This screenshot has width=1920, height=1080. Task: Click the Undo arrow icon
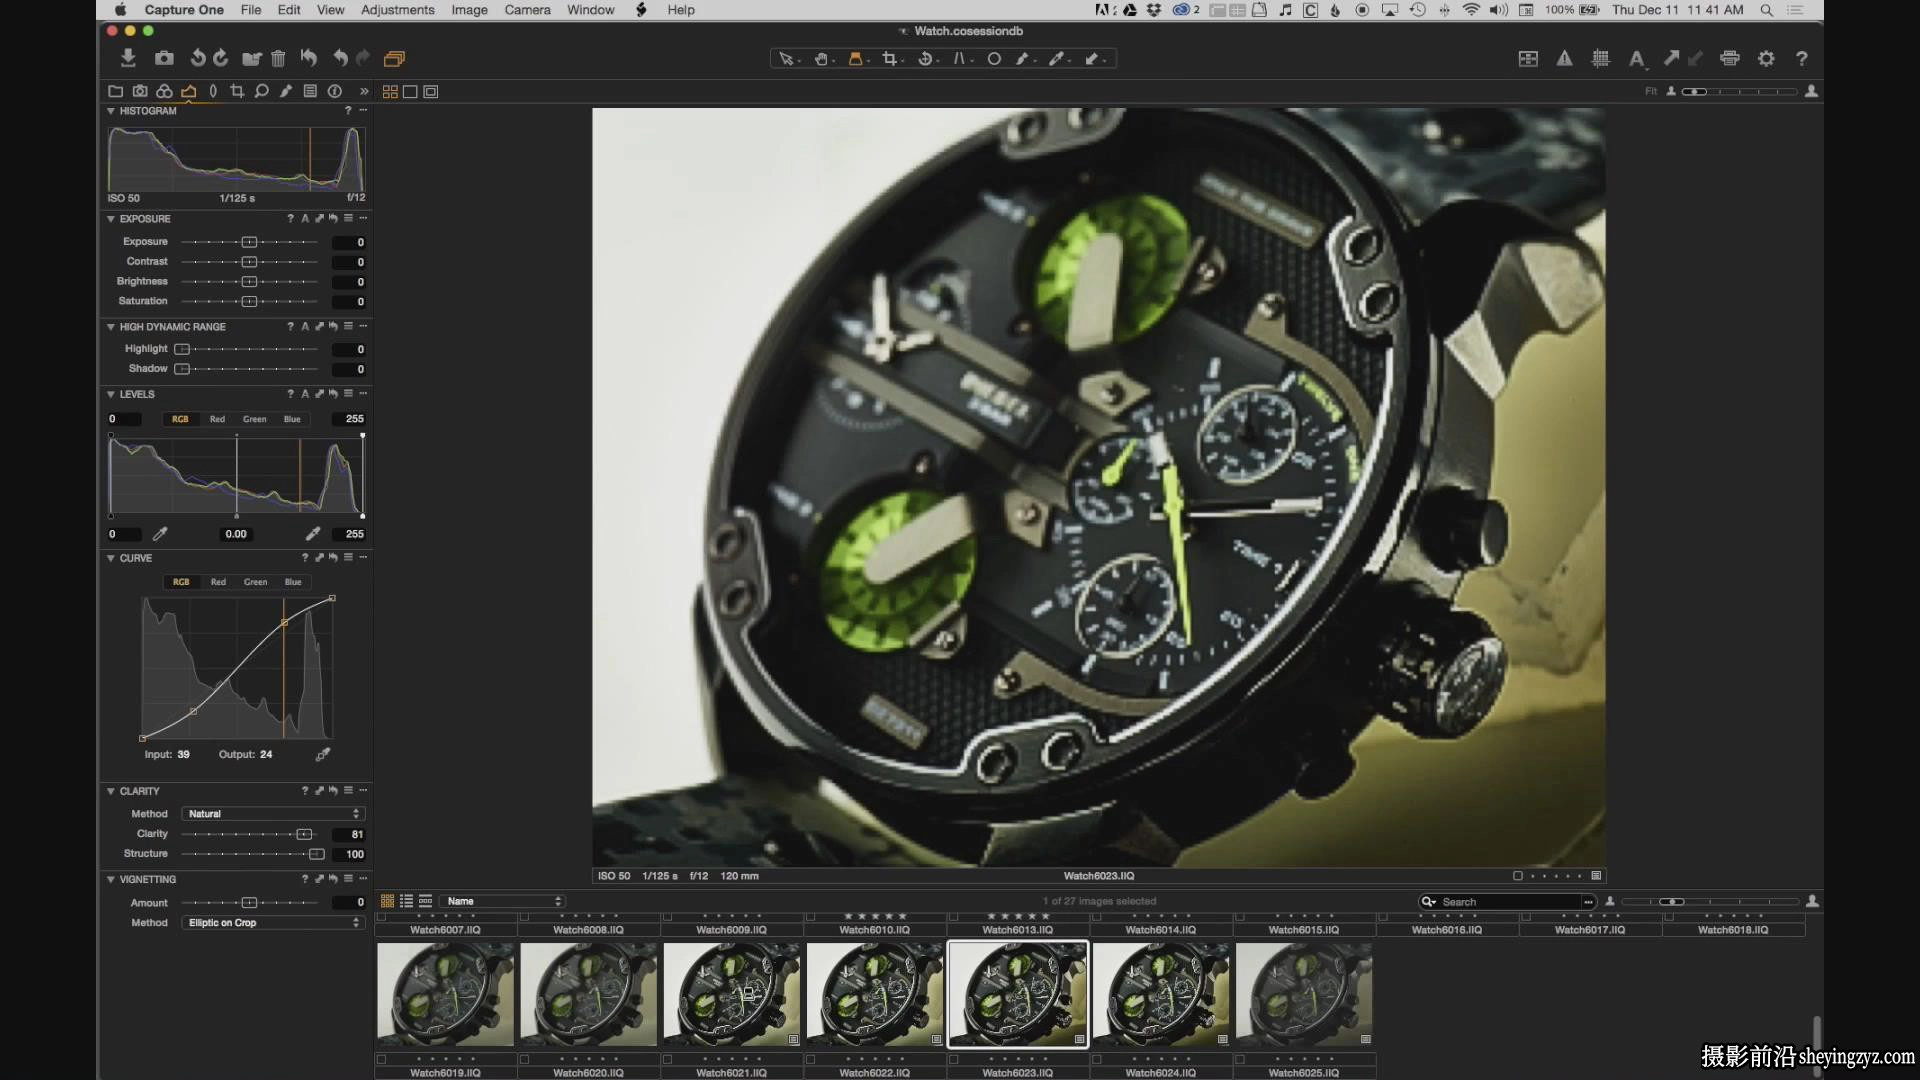coord(340,58)
